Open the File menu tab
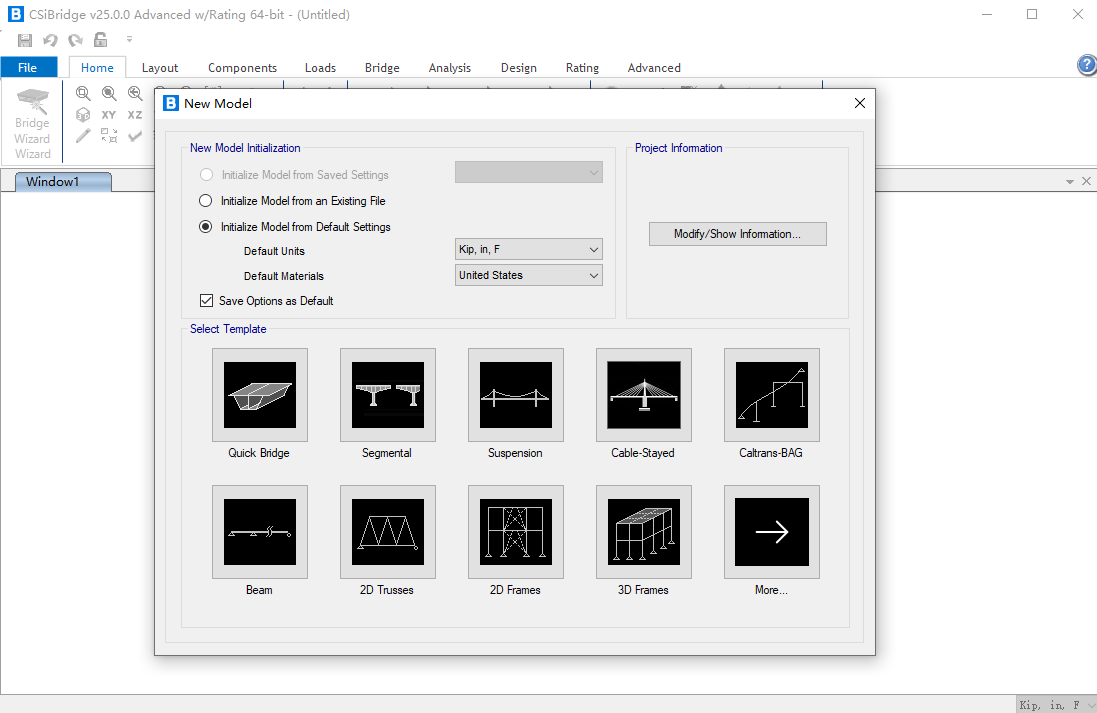Screen dimensions: 1097x713 point(28,67)
